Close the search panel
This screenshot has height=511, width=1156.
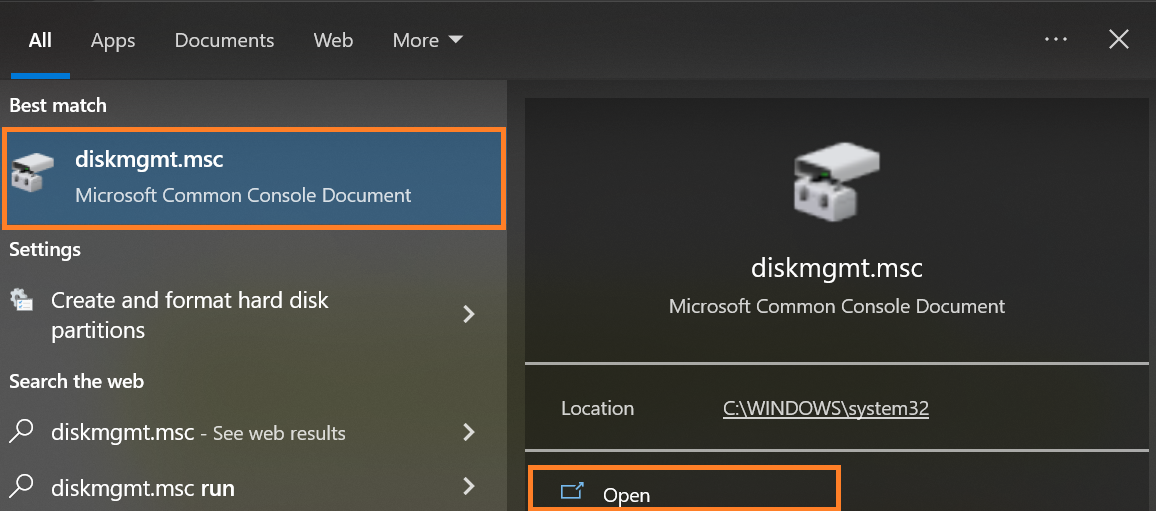point(1118,40)
